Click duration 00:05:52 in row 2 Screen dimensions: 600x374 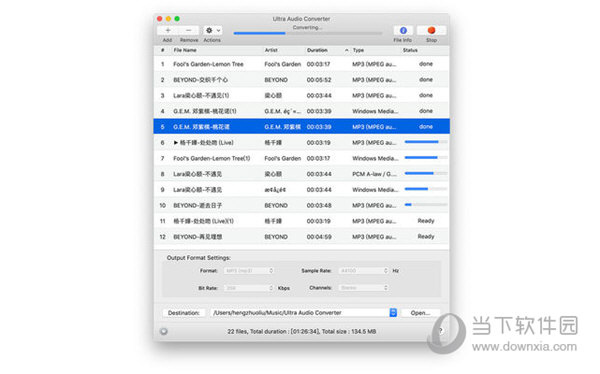[x=319, y=80]
